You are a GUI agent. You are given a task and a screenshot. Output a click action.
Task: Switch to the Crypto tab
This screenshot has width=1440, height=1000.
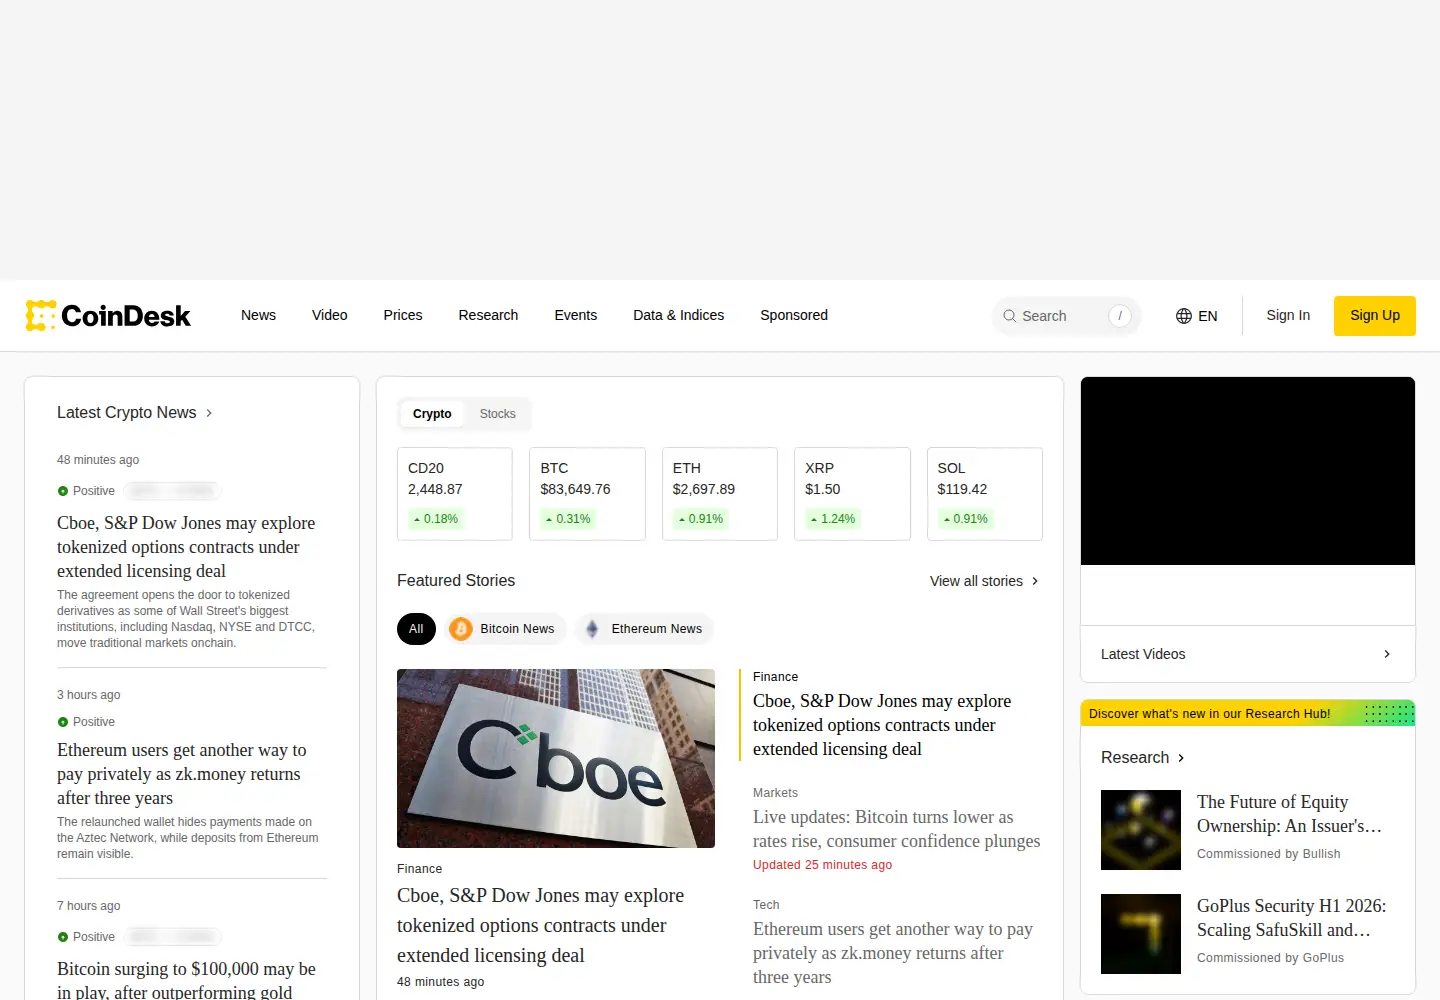pos(432,414)
